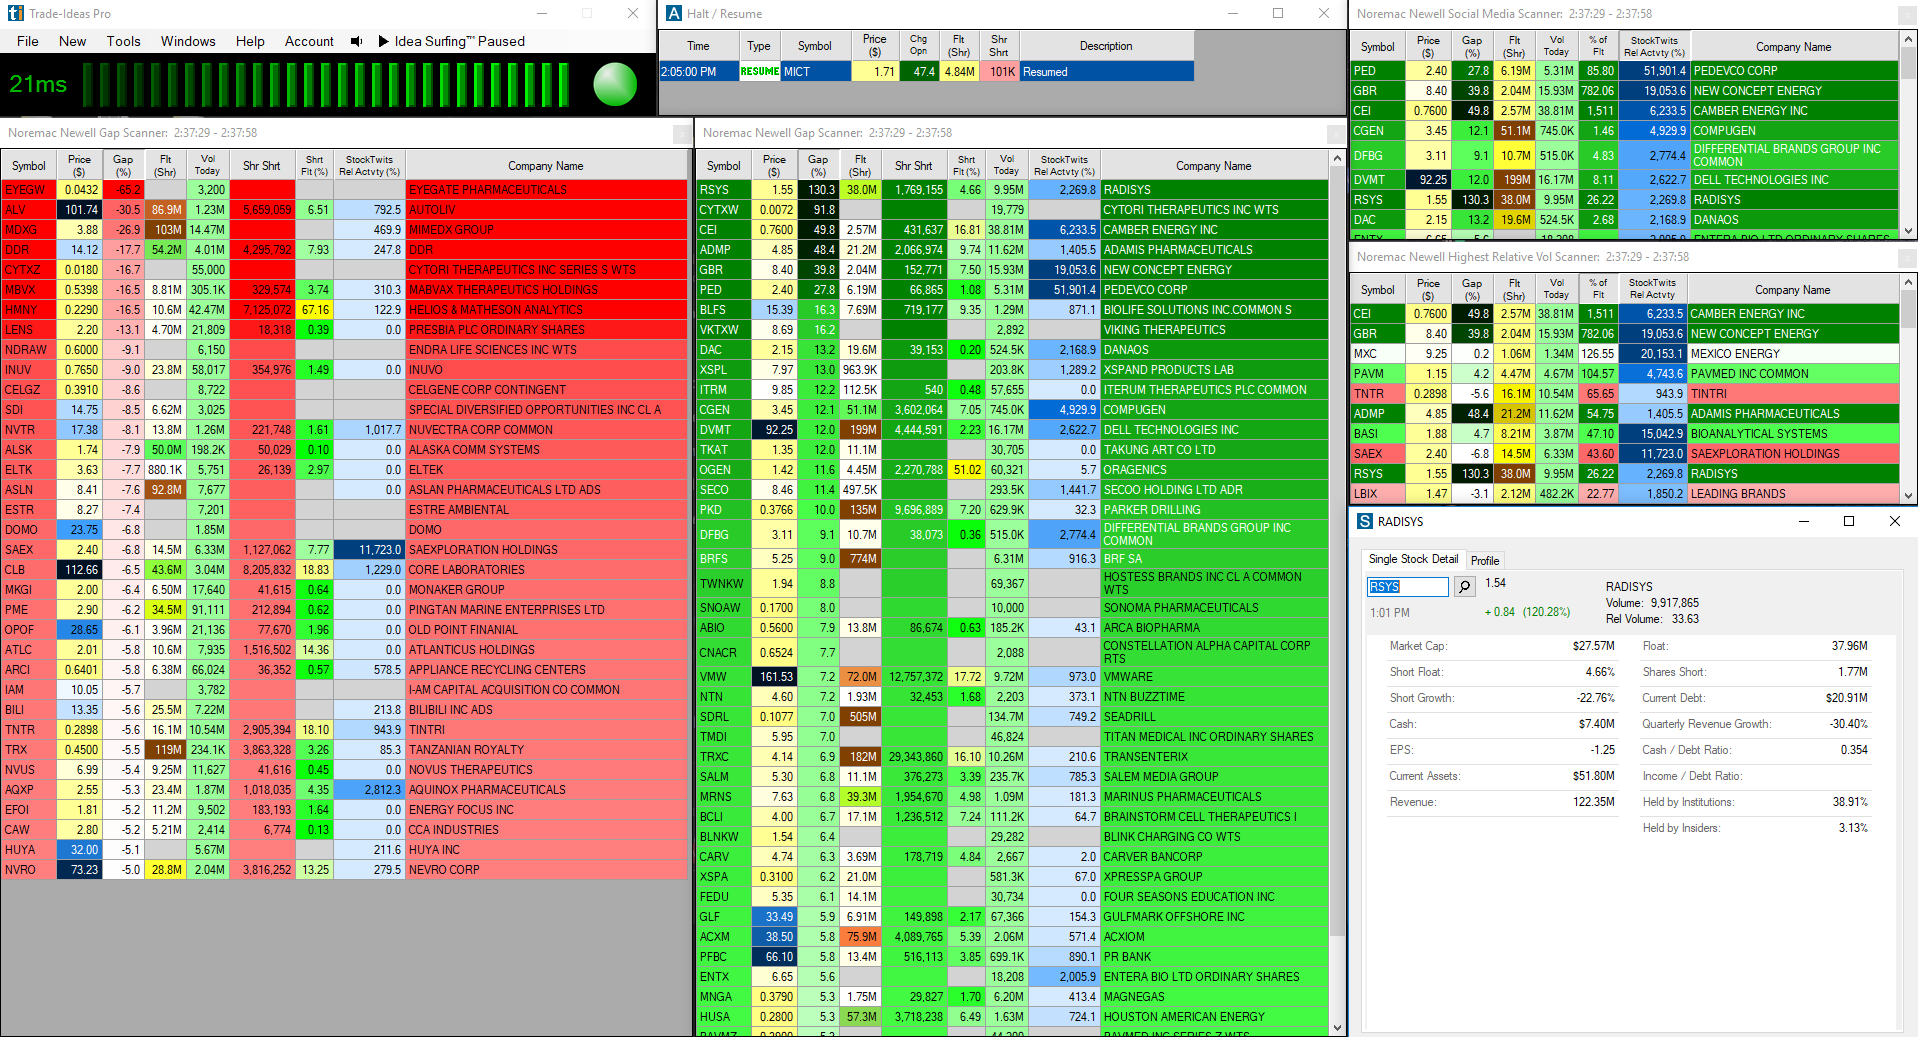Viewport: 1918px width, 1037px height.
Task: Mute sounds with the speaker icon
Action: tap(357, 41)
